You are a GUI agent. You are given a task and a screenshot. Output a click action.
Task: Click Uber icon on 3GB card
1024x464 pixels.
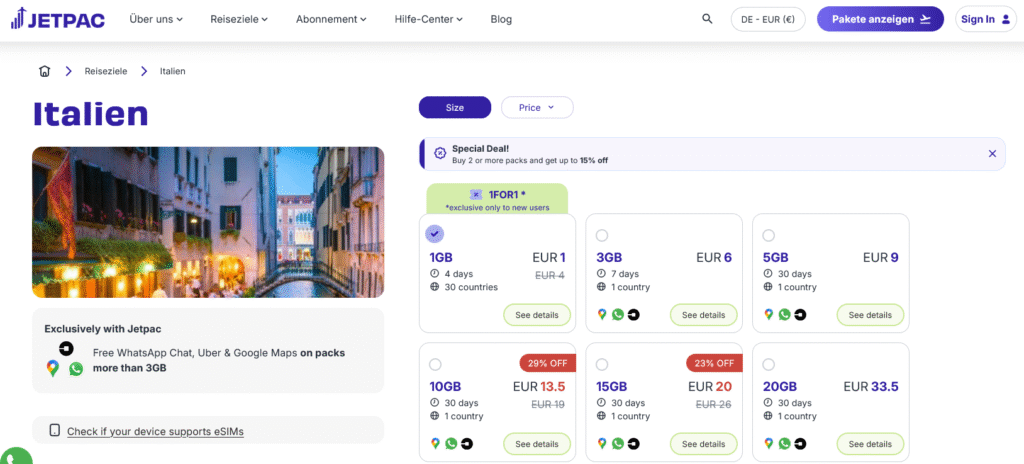click(633, 314)
